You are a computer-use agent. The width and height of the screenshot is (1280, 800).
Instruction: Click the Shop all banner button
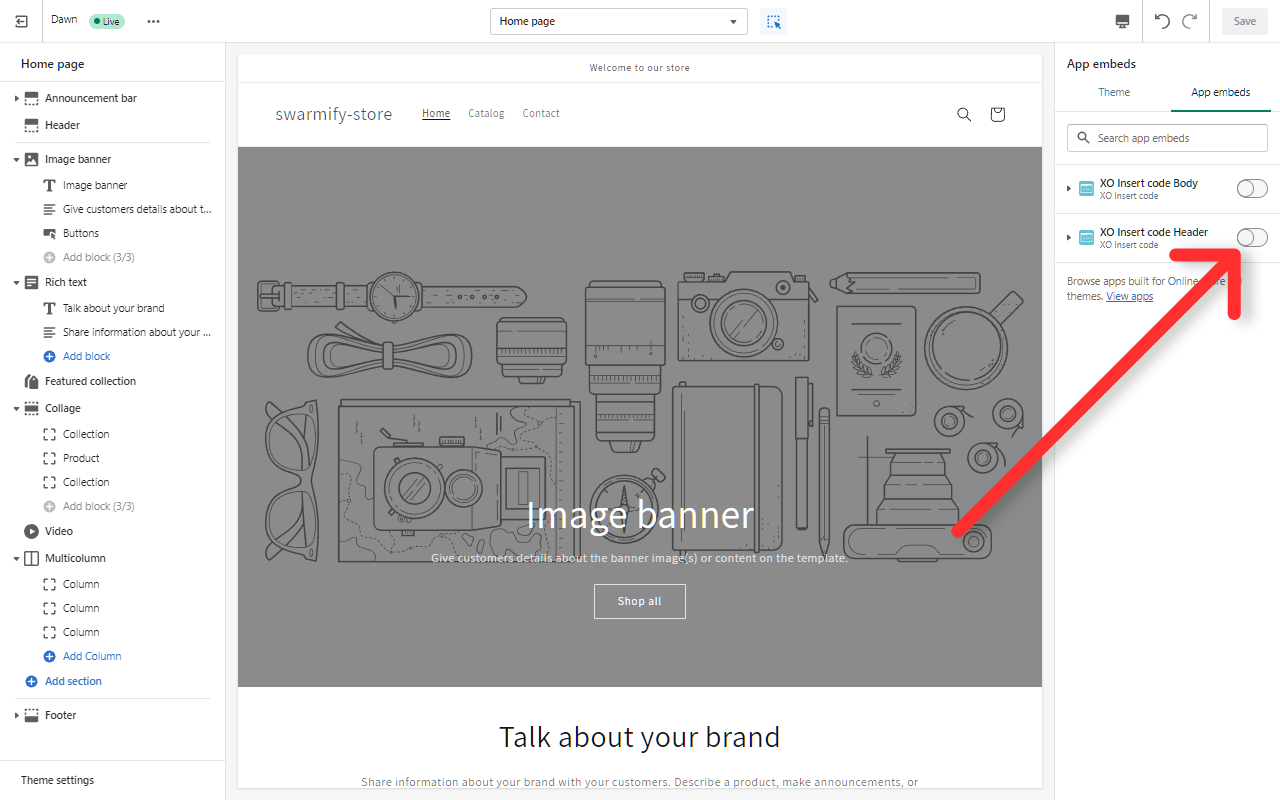[x=640, y=601]
